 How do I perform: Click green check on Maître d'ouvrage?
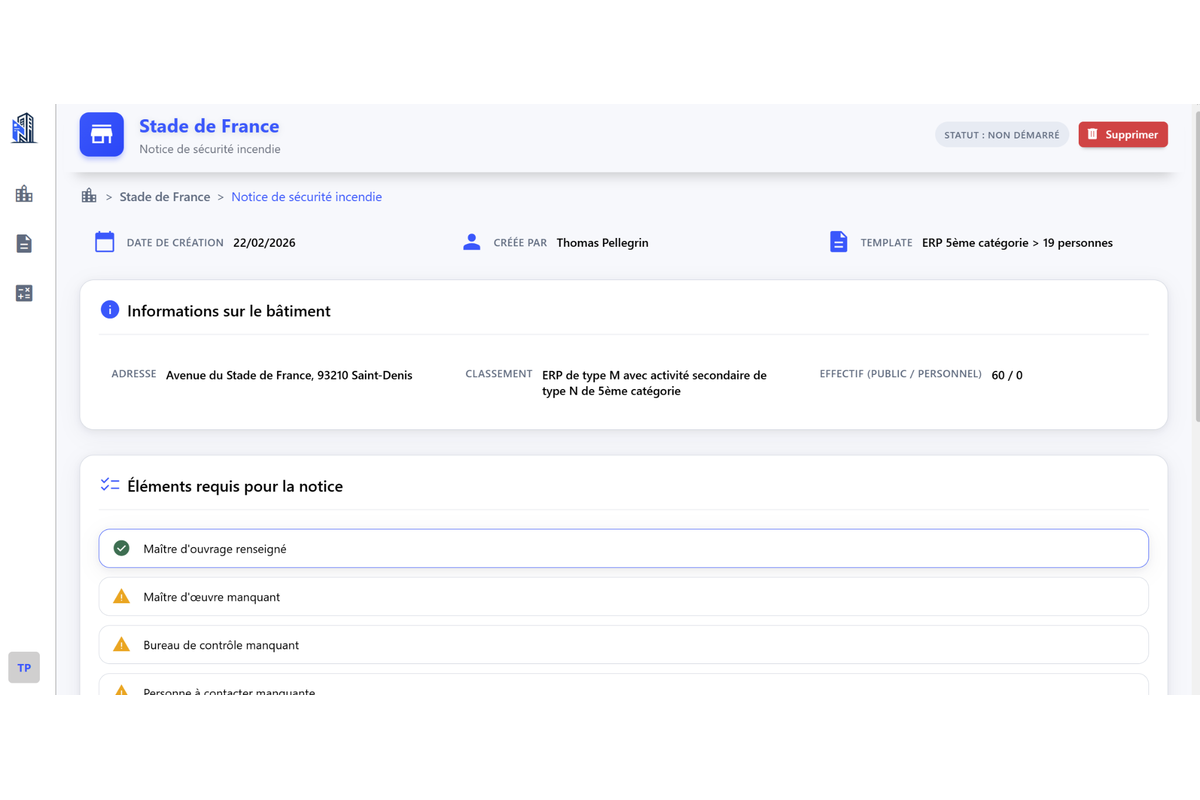pyautogui.click(x=122, y=549)
